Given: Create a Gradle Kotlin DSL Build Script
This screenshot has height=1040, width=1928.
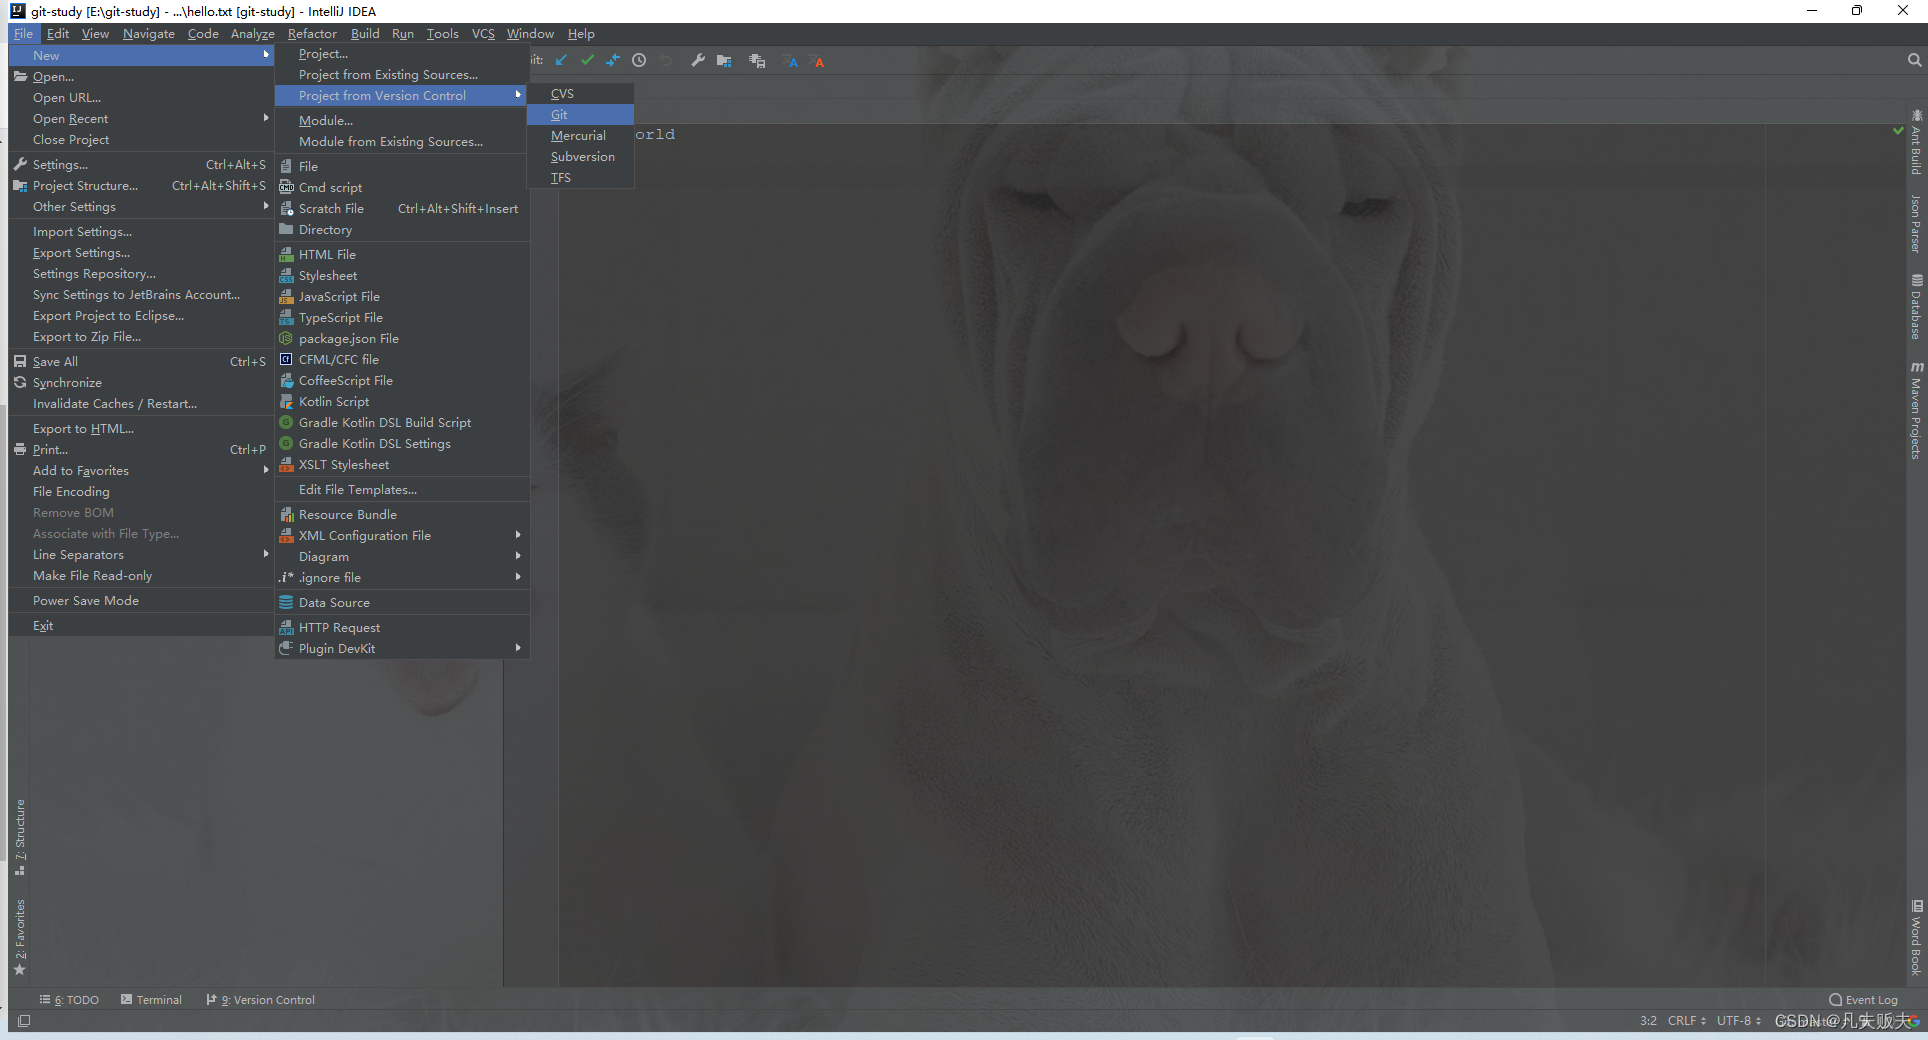Looking at the screenshot, I should coord(402,422).
